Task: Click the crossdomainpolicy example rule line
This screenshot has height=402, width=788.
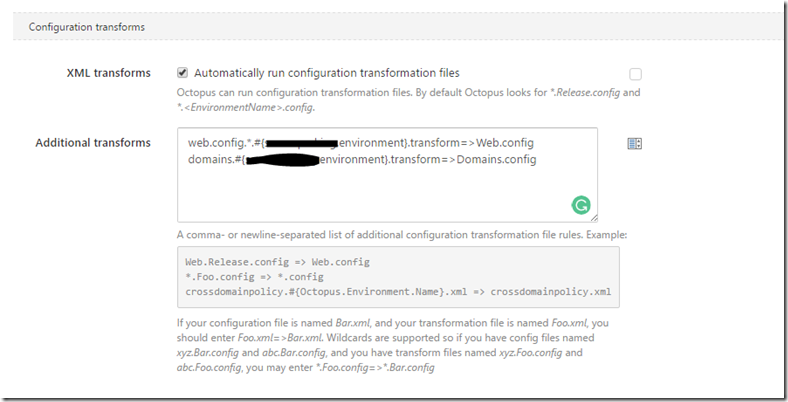Action: coord(398,291)
